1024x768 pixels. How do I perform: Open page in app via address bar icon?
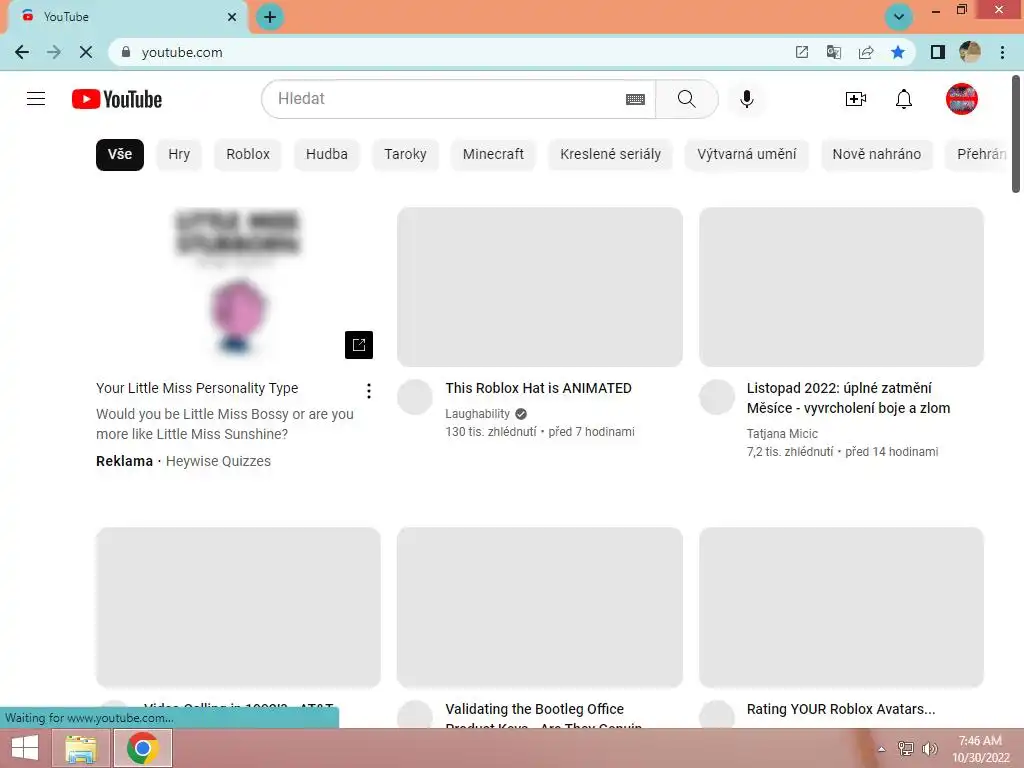[x=801, y=52]
